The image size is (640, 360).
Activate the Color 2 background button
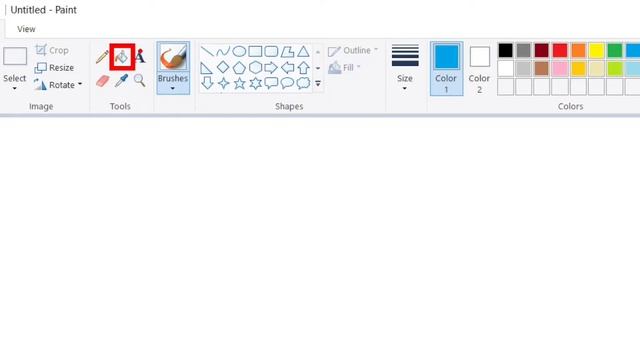[480, 68]
